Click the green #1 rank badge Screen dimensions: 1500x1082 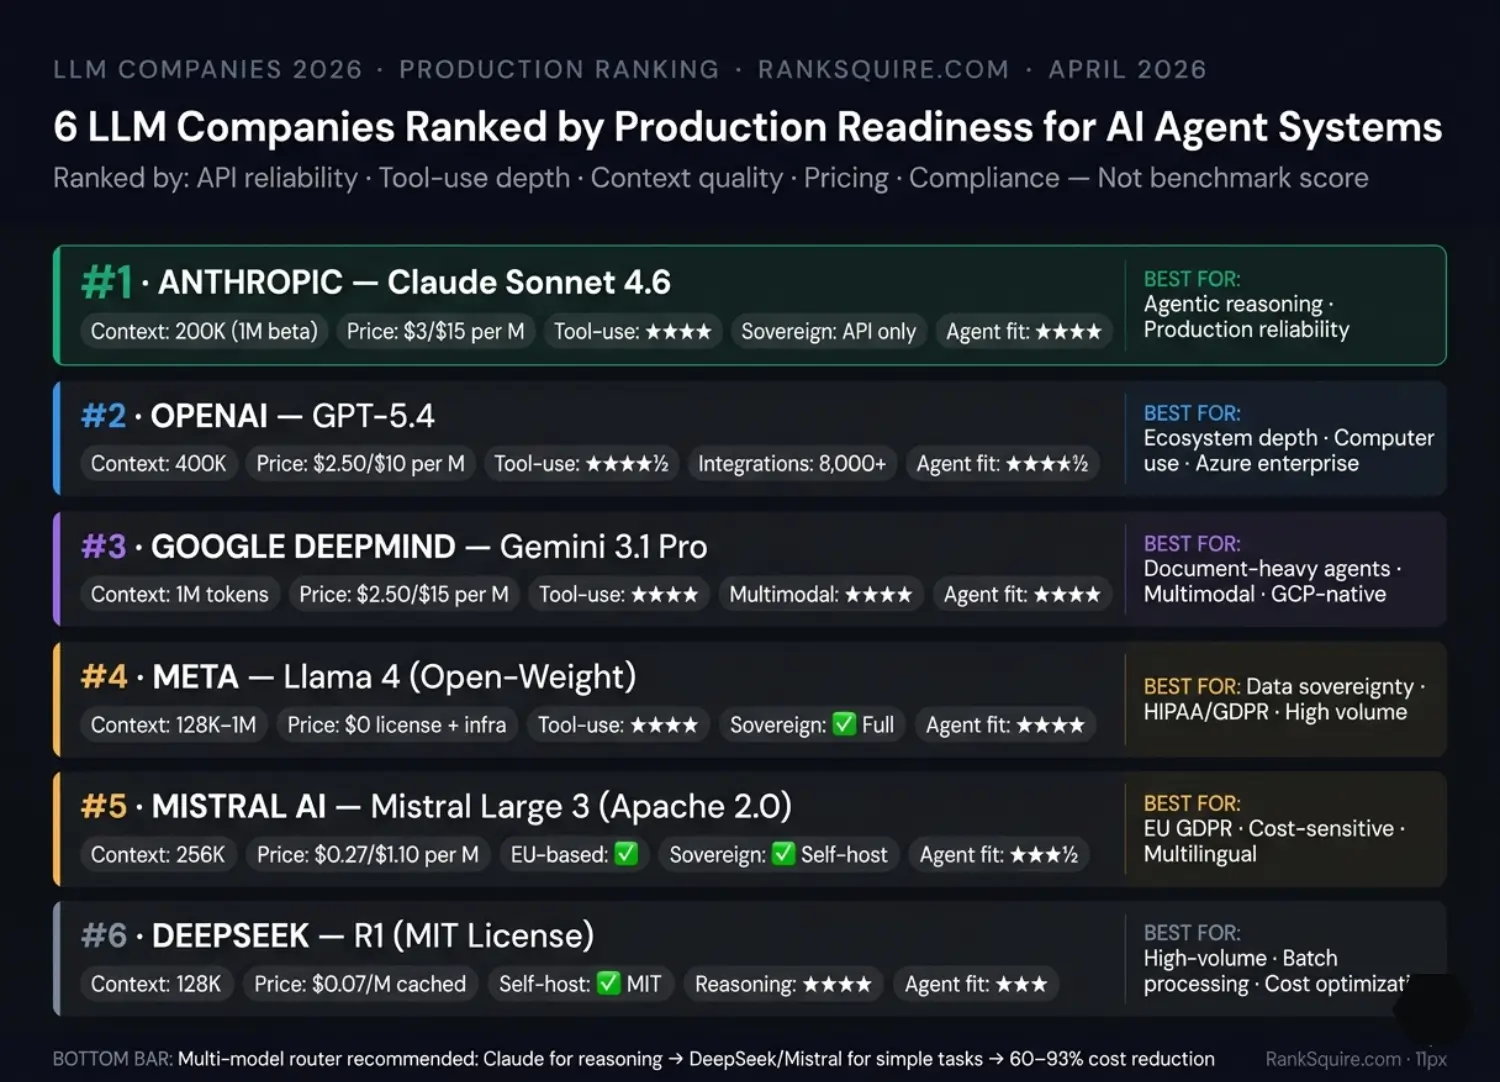coord(106,283)
